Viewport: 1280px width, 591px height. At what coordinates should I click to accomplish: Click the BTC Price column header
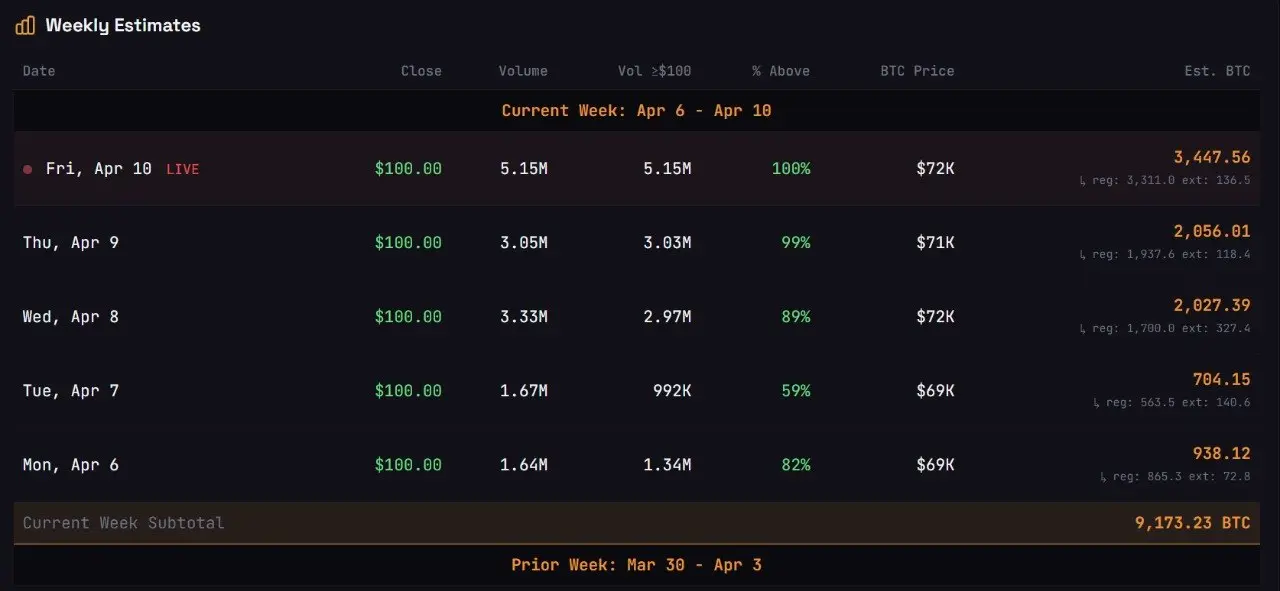tap(917, 71)
